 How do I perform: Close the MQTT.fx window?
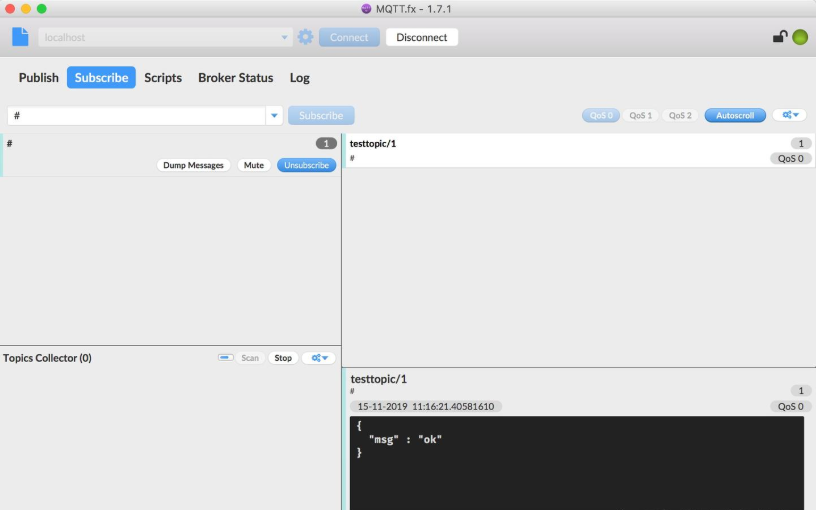(10, 9)
